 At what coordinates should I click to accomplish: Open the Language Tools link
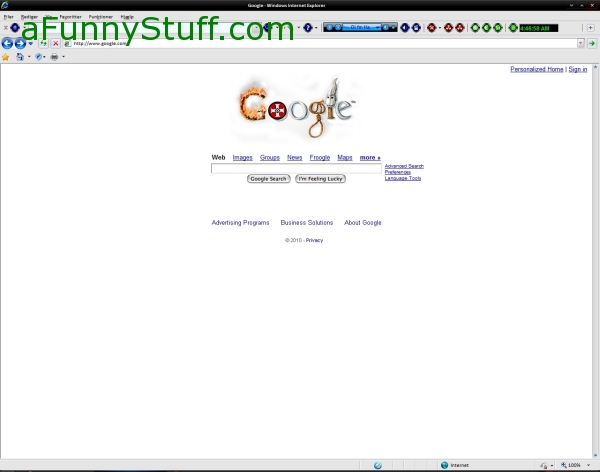[x=403, y=178]
